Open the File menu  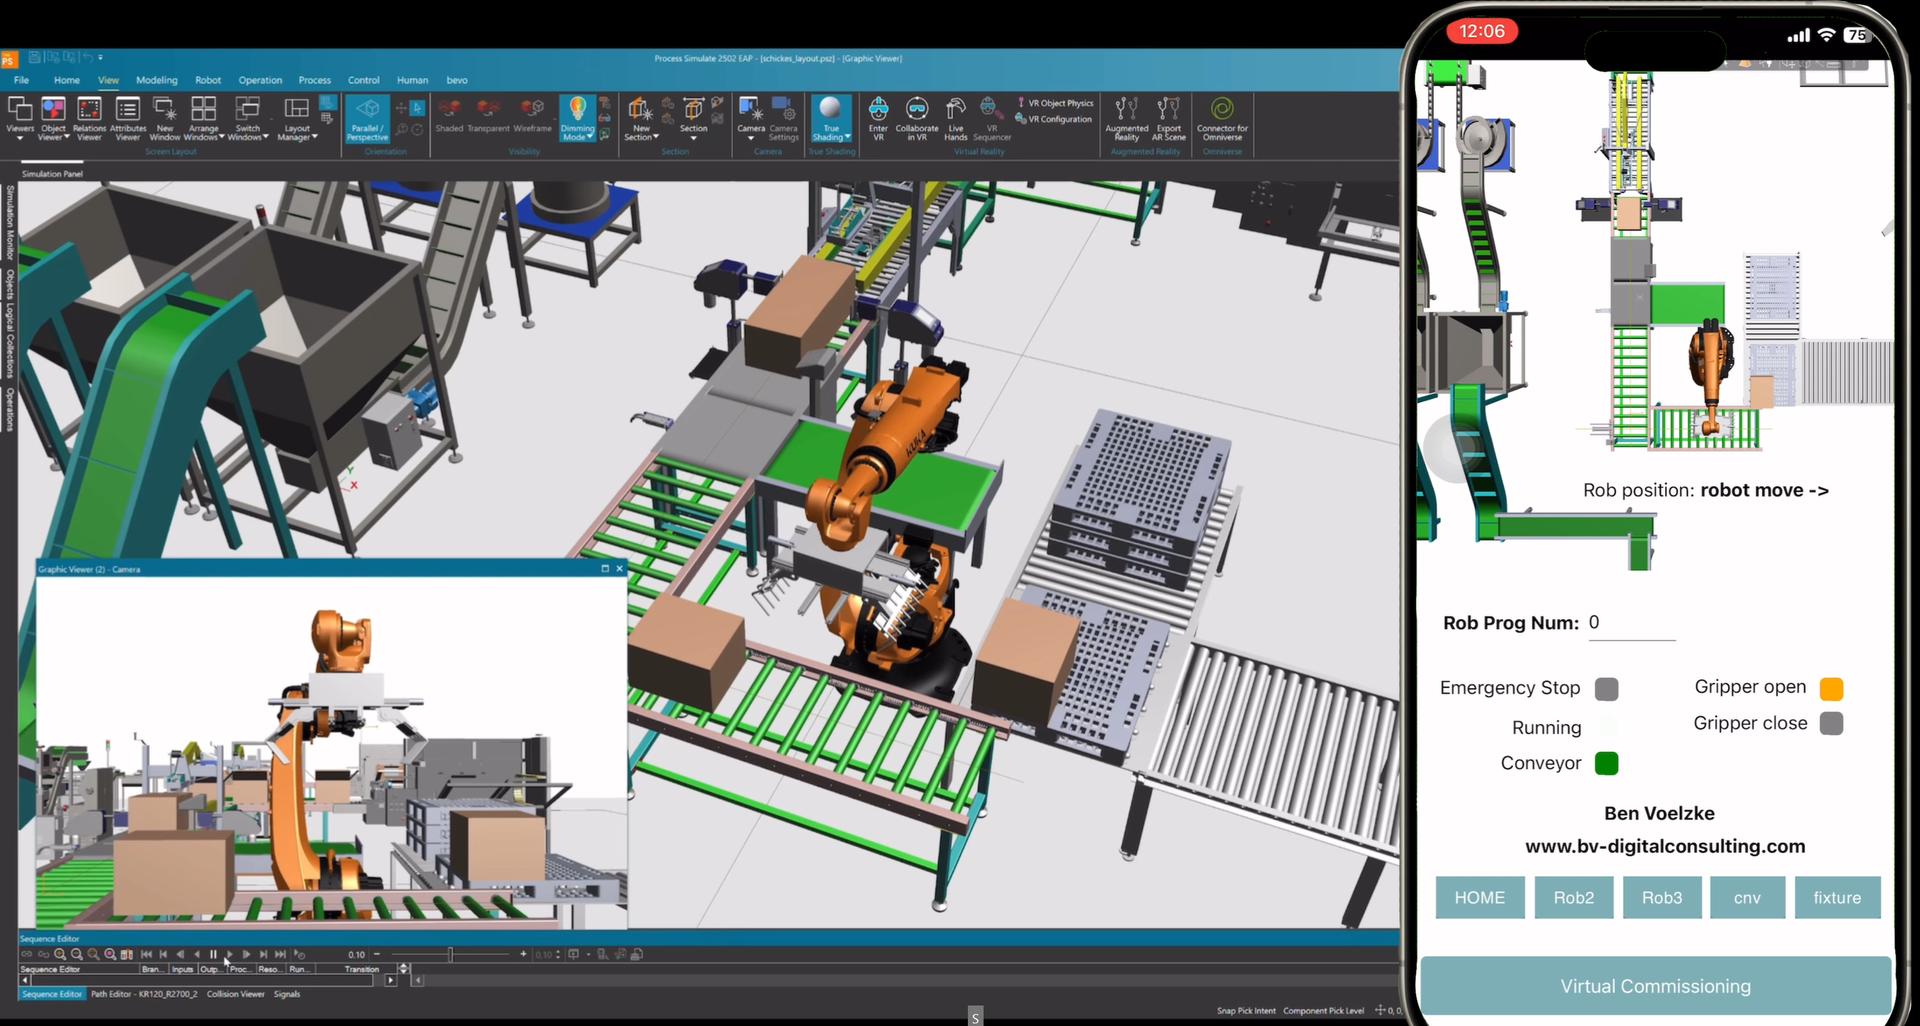pyautogui.click(x=21, y=80)
